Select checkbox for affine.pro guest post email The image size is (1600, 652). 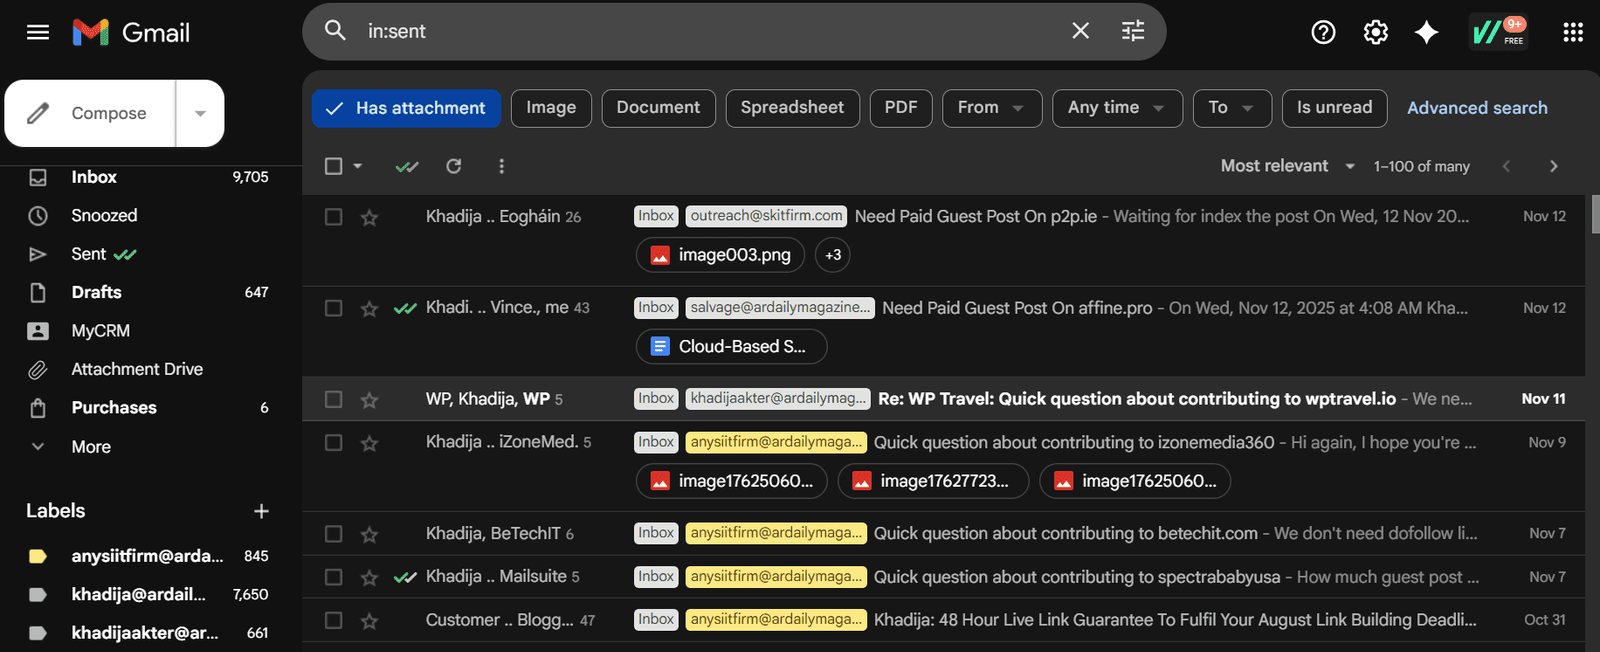click(334, 308)
